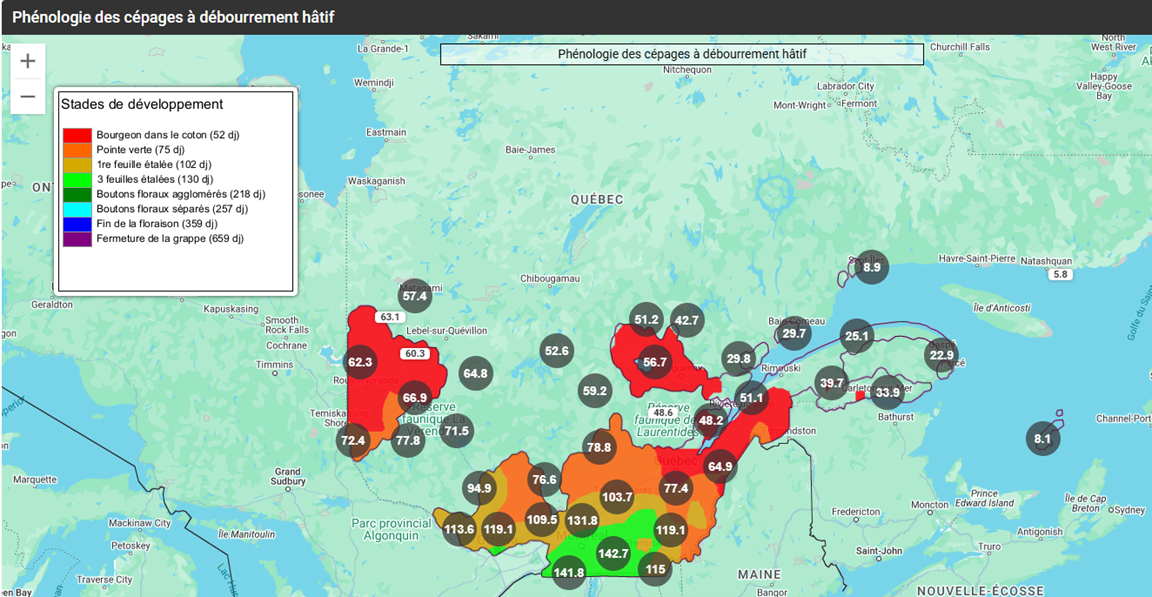This screenshot has height=597, width=1152.
Task: Click the 142.7 station marker
Action: click(613, 553)
